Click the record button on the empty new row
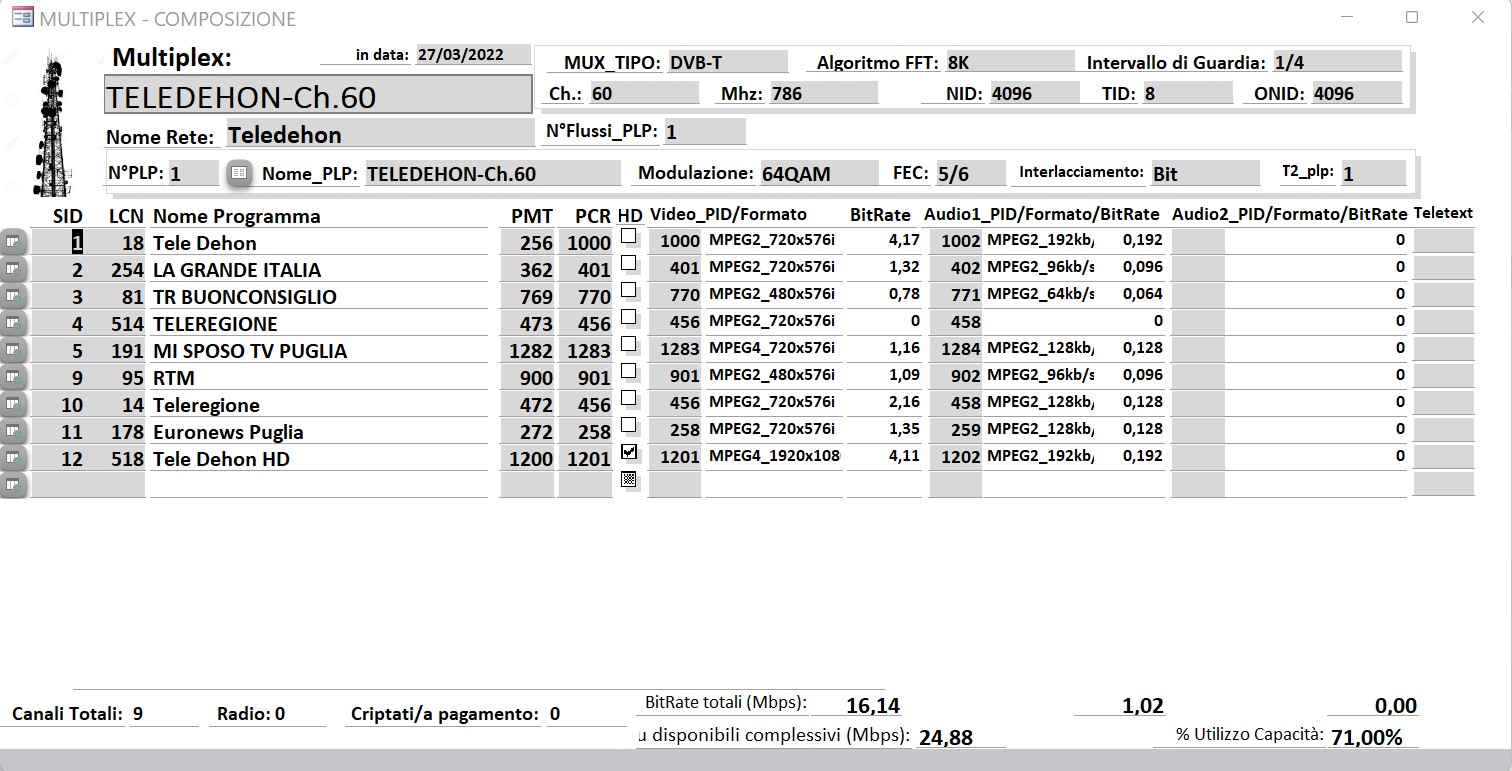1512x771 pixels. [x=13, y=485]
